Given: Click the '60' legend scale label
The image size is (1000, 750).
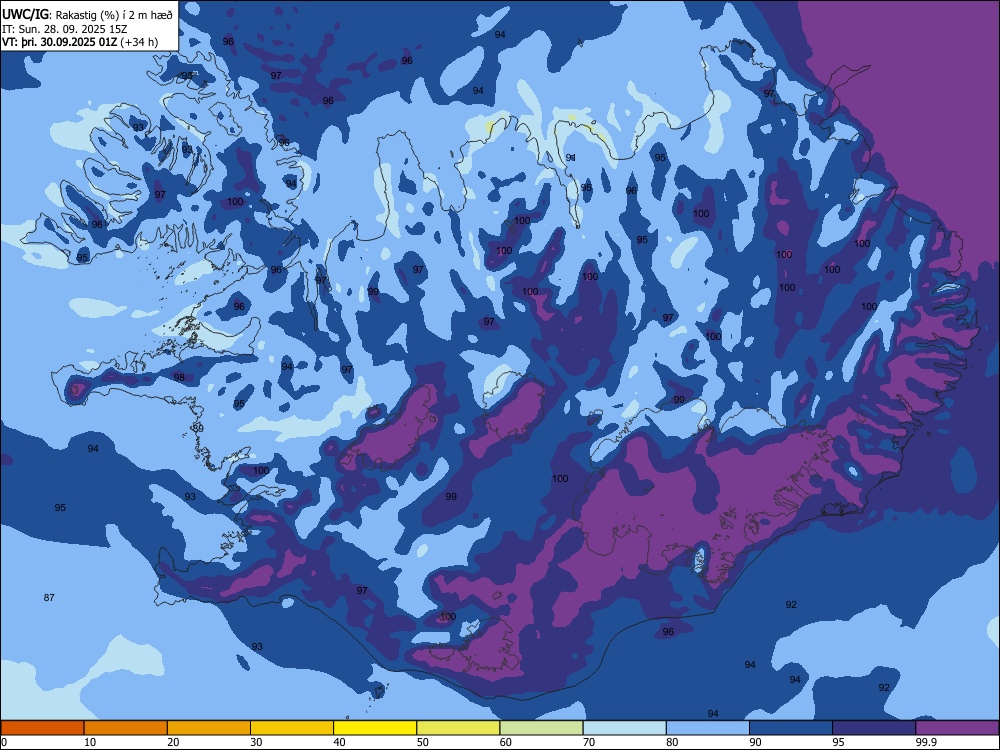Looking at the screenshot, I should [x=506, y=742].
